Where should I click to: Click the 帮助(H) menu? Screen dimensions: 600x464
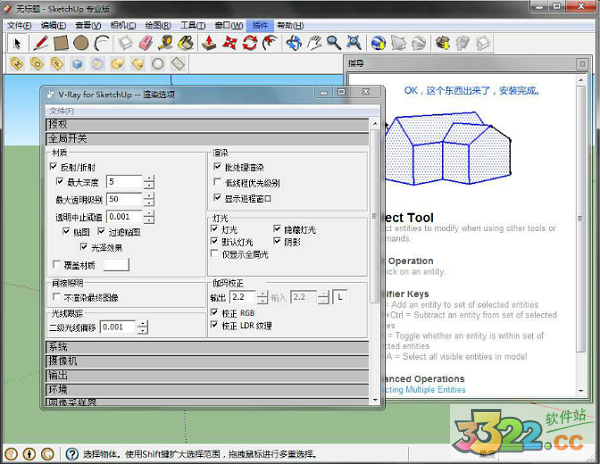pyautogui.click(x=290, y=26)
